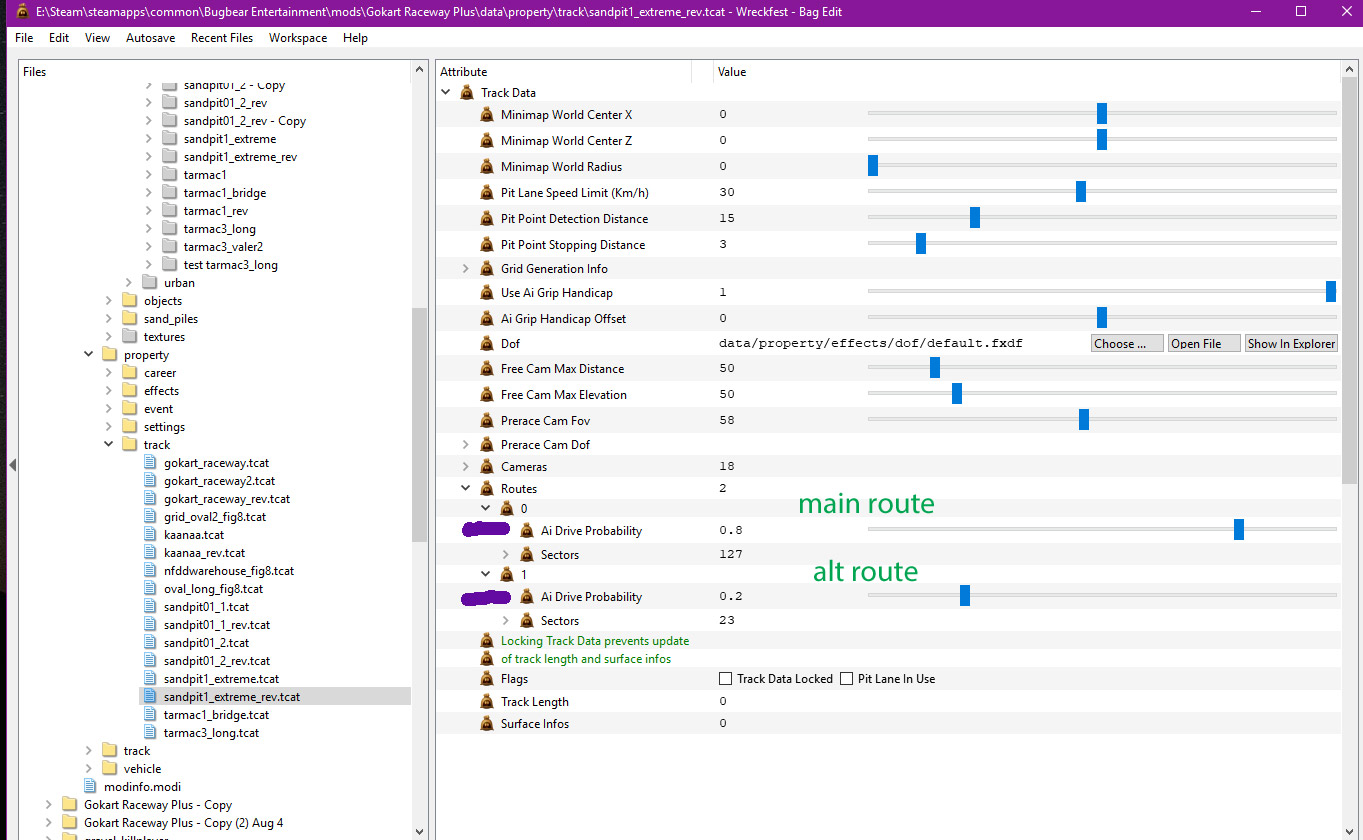
Task: Click the Bag Edit app icon in title bar
Action: [22, 11]
